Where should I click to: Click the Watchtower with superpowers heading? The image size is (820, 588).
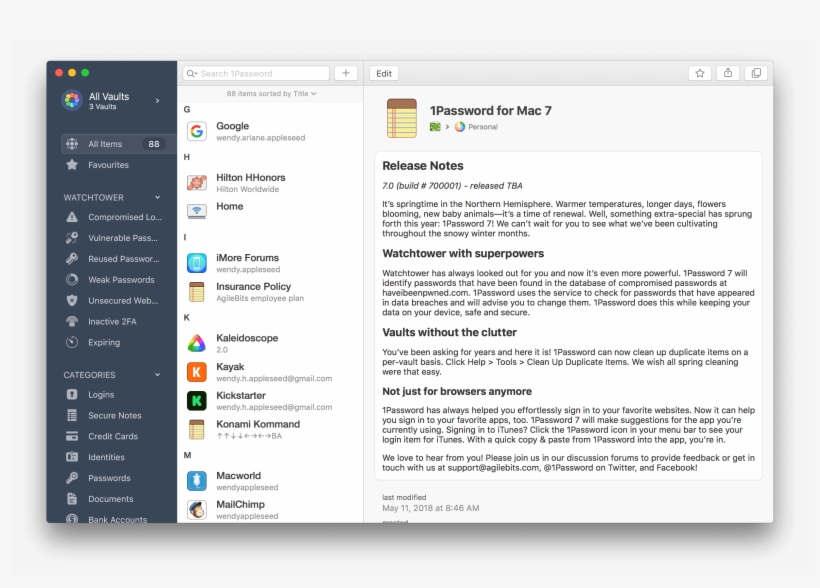463,254
